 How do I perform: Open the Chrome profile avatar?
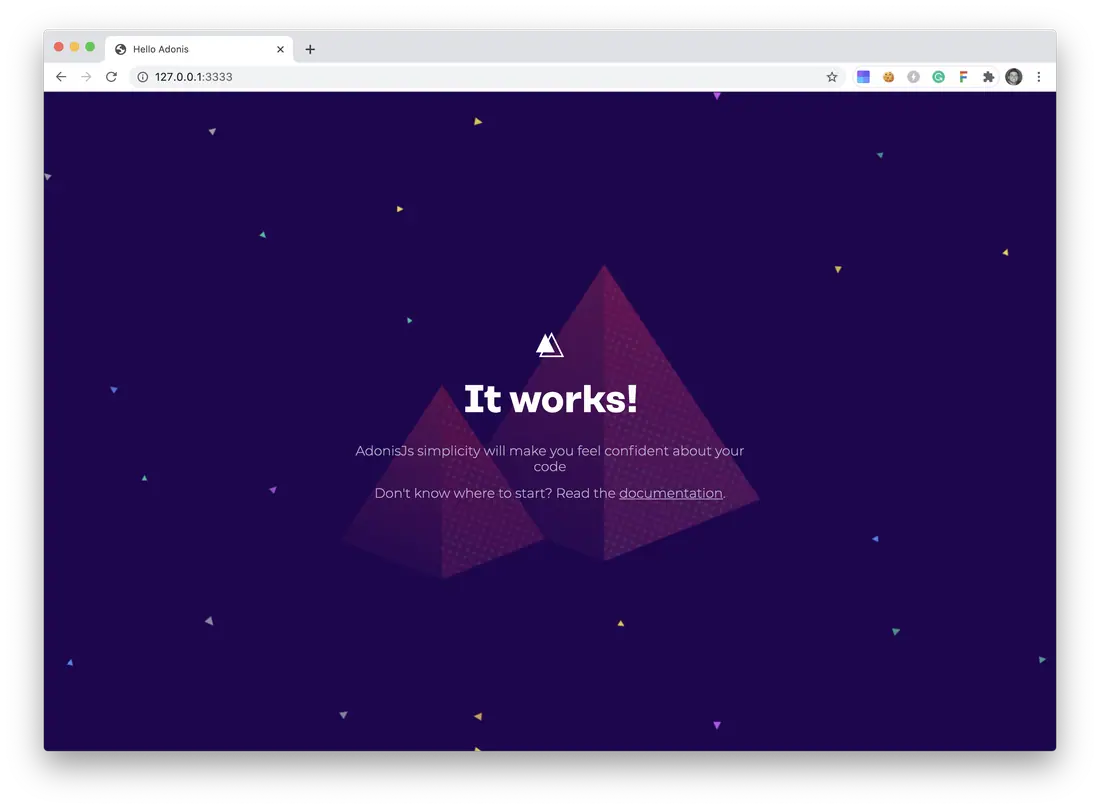1014,76
